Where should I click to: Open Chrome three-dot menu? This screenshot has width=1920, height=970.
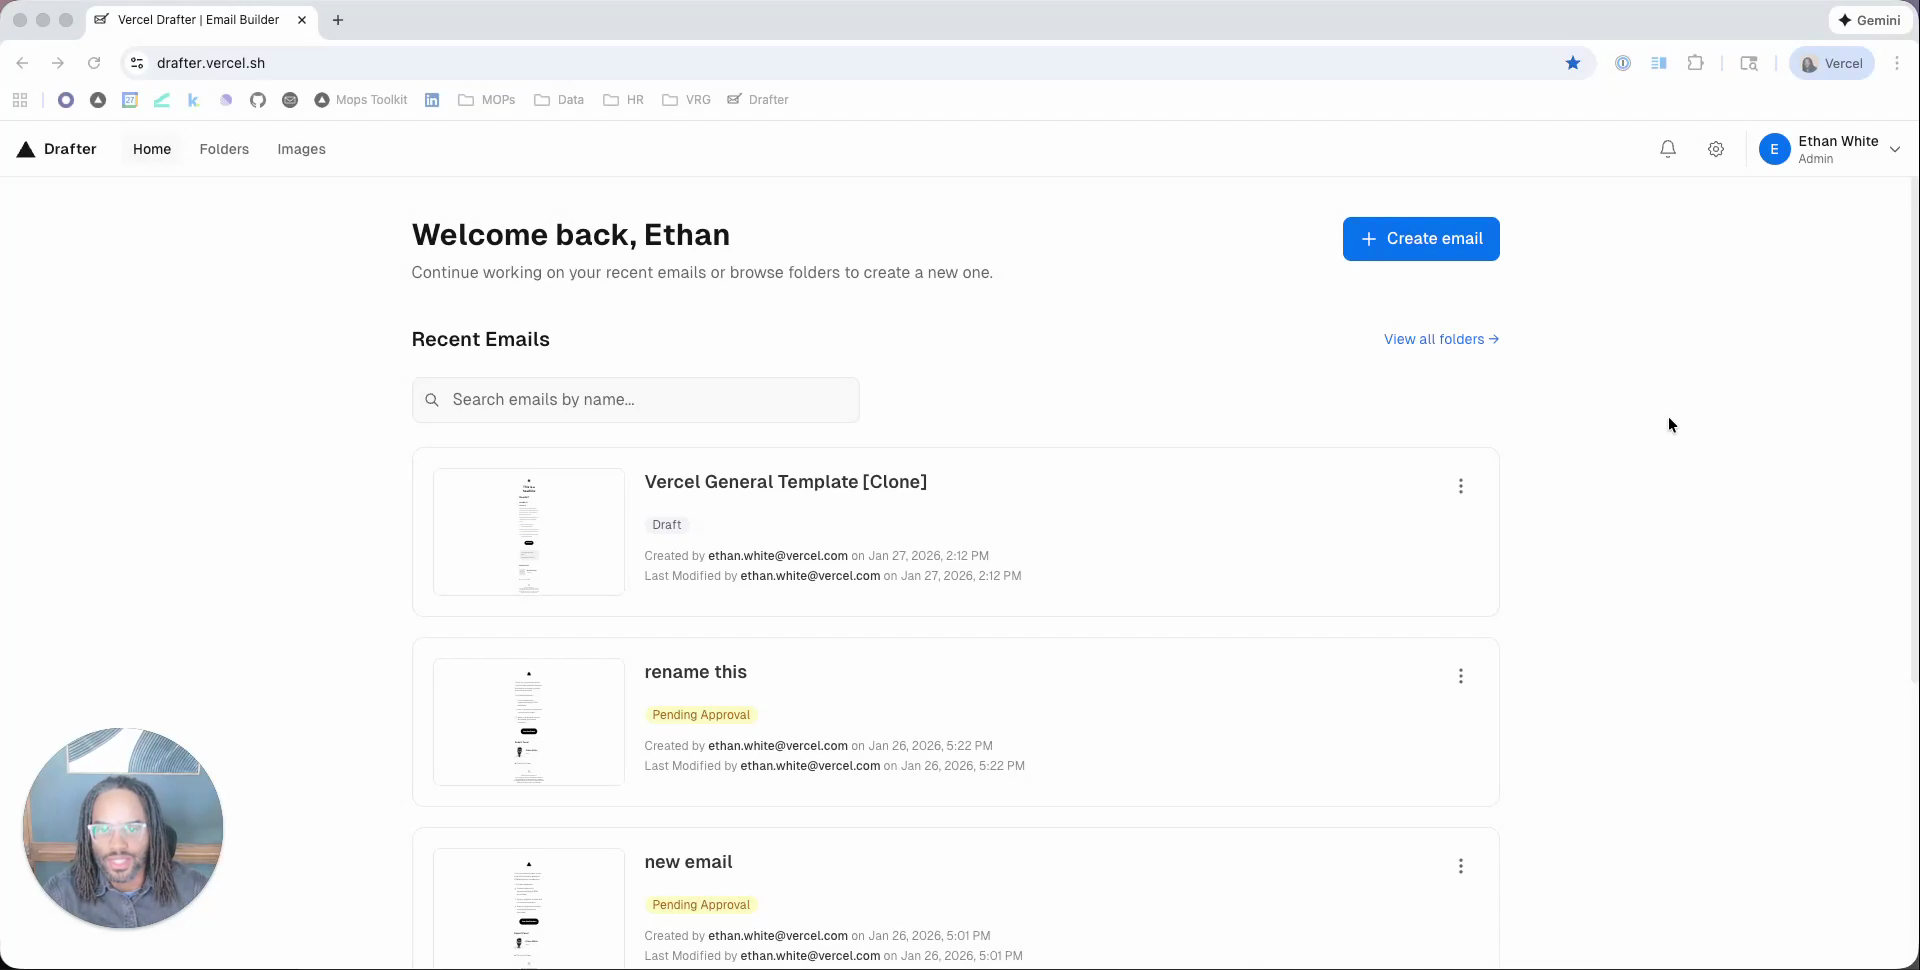coord(1897,63)
